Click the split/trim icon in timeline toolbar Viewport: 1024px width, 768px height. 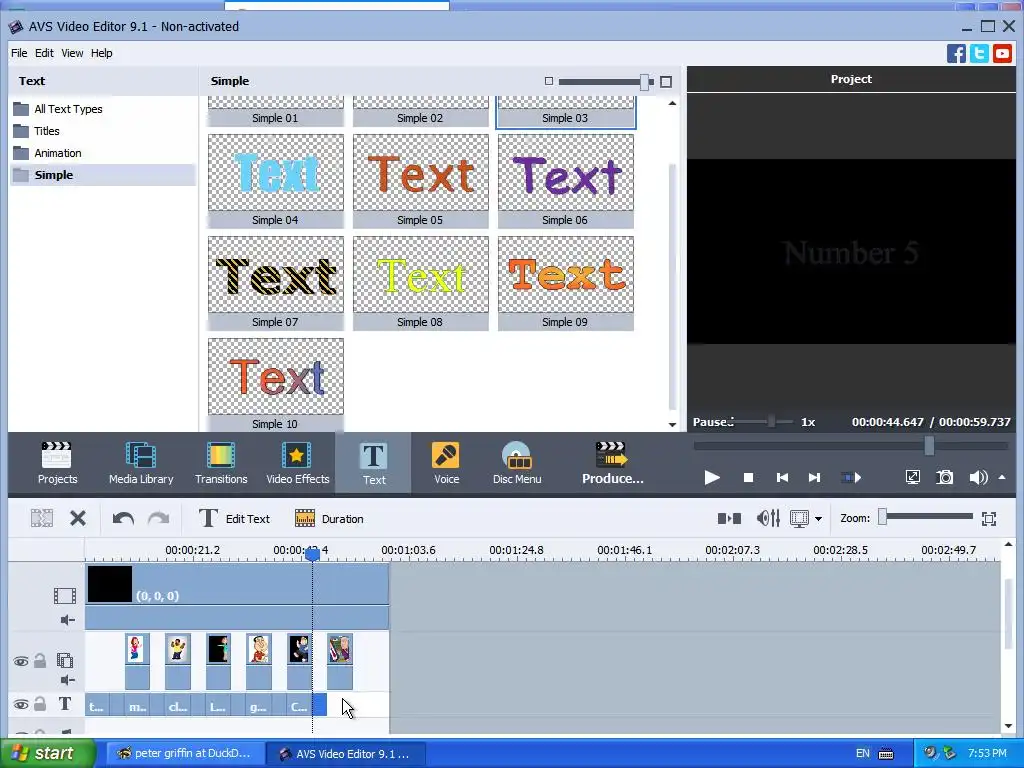click(x=41, y=519)
